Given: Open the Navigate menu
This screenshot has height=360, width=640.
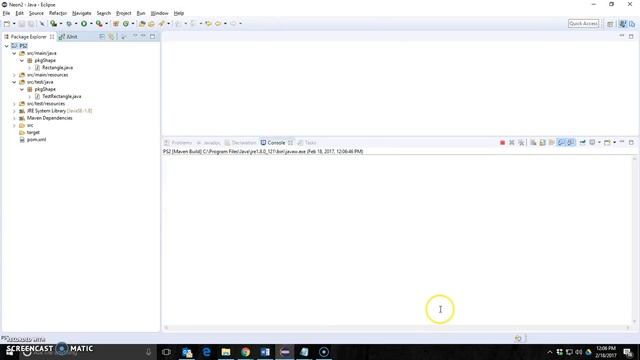Looking at the screenshot, I should (82, 13).
